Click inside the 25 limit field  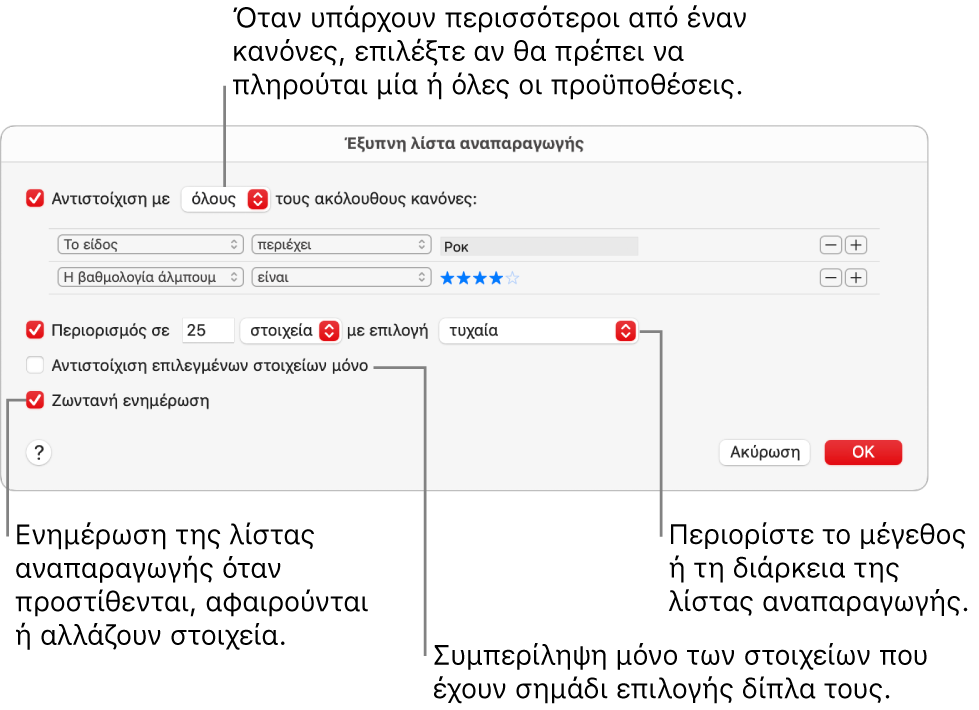207,331
